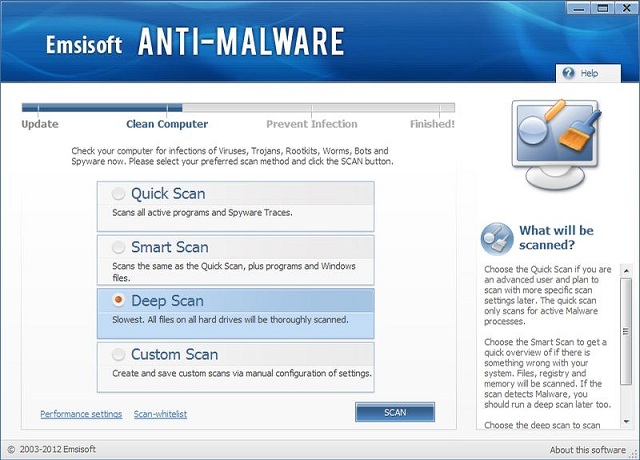This screenshot has width=640, height=460.
Task: Click the 'Smart Scan' title text
Action: pos(170,247)
